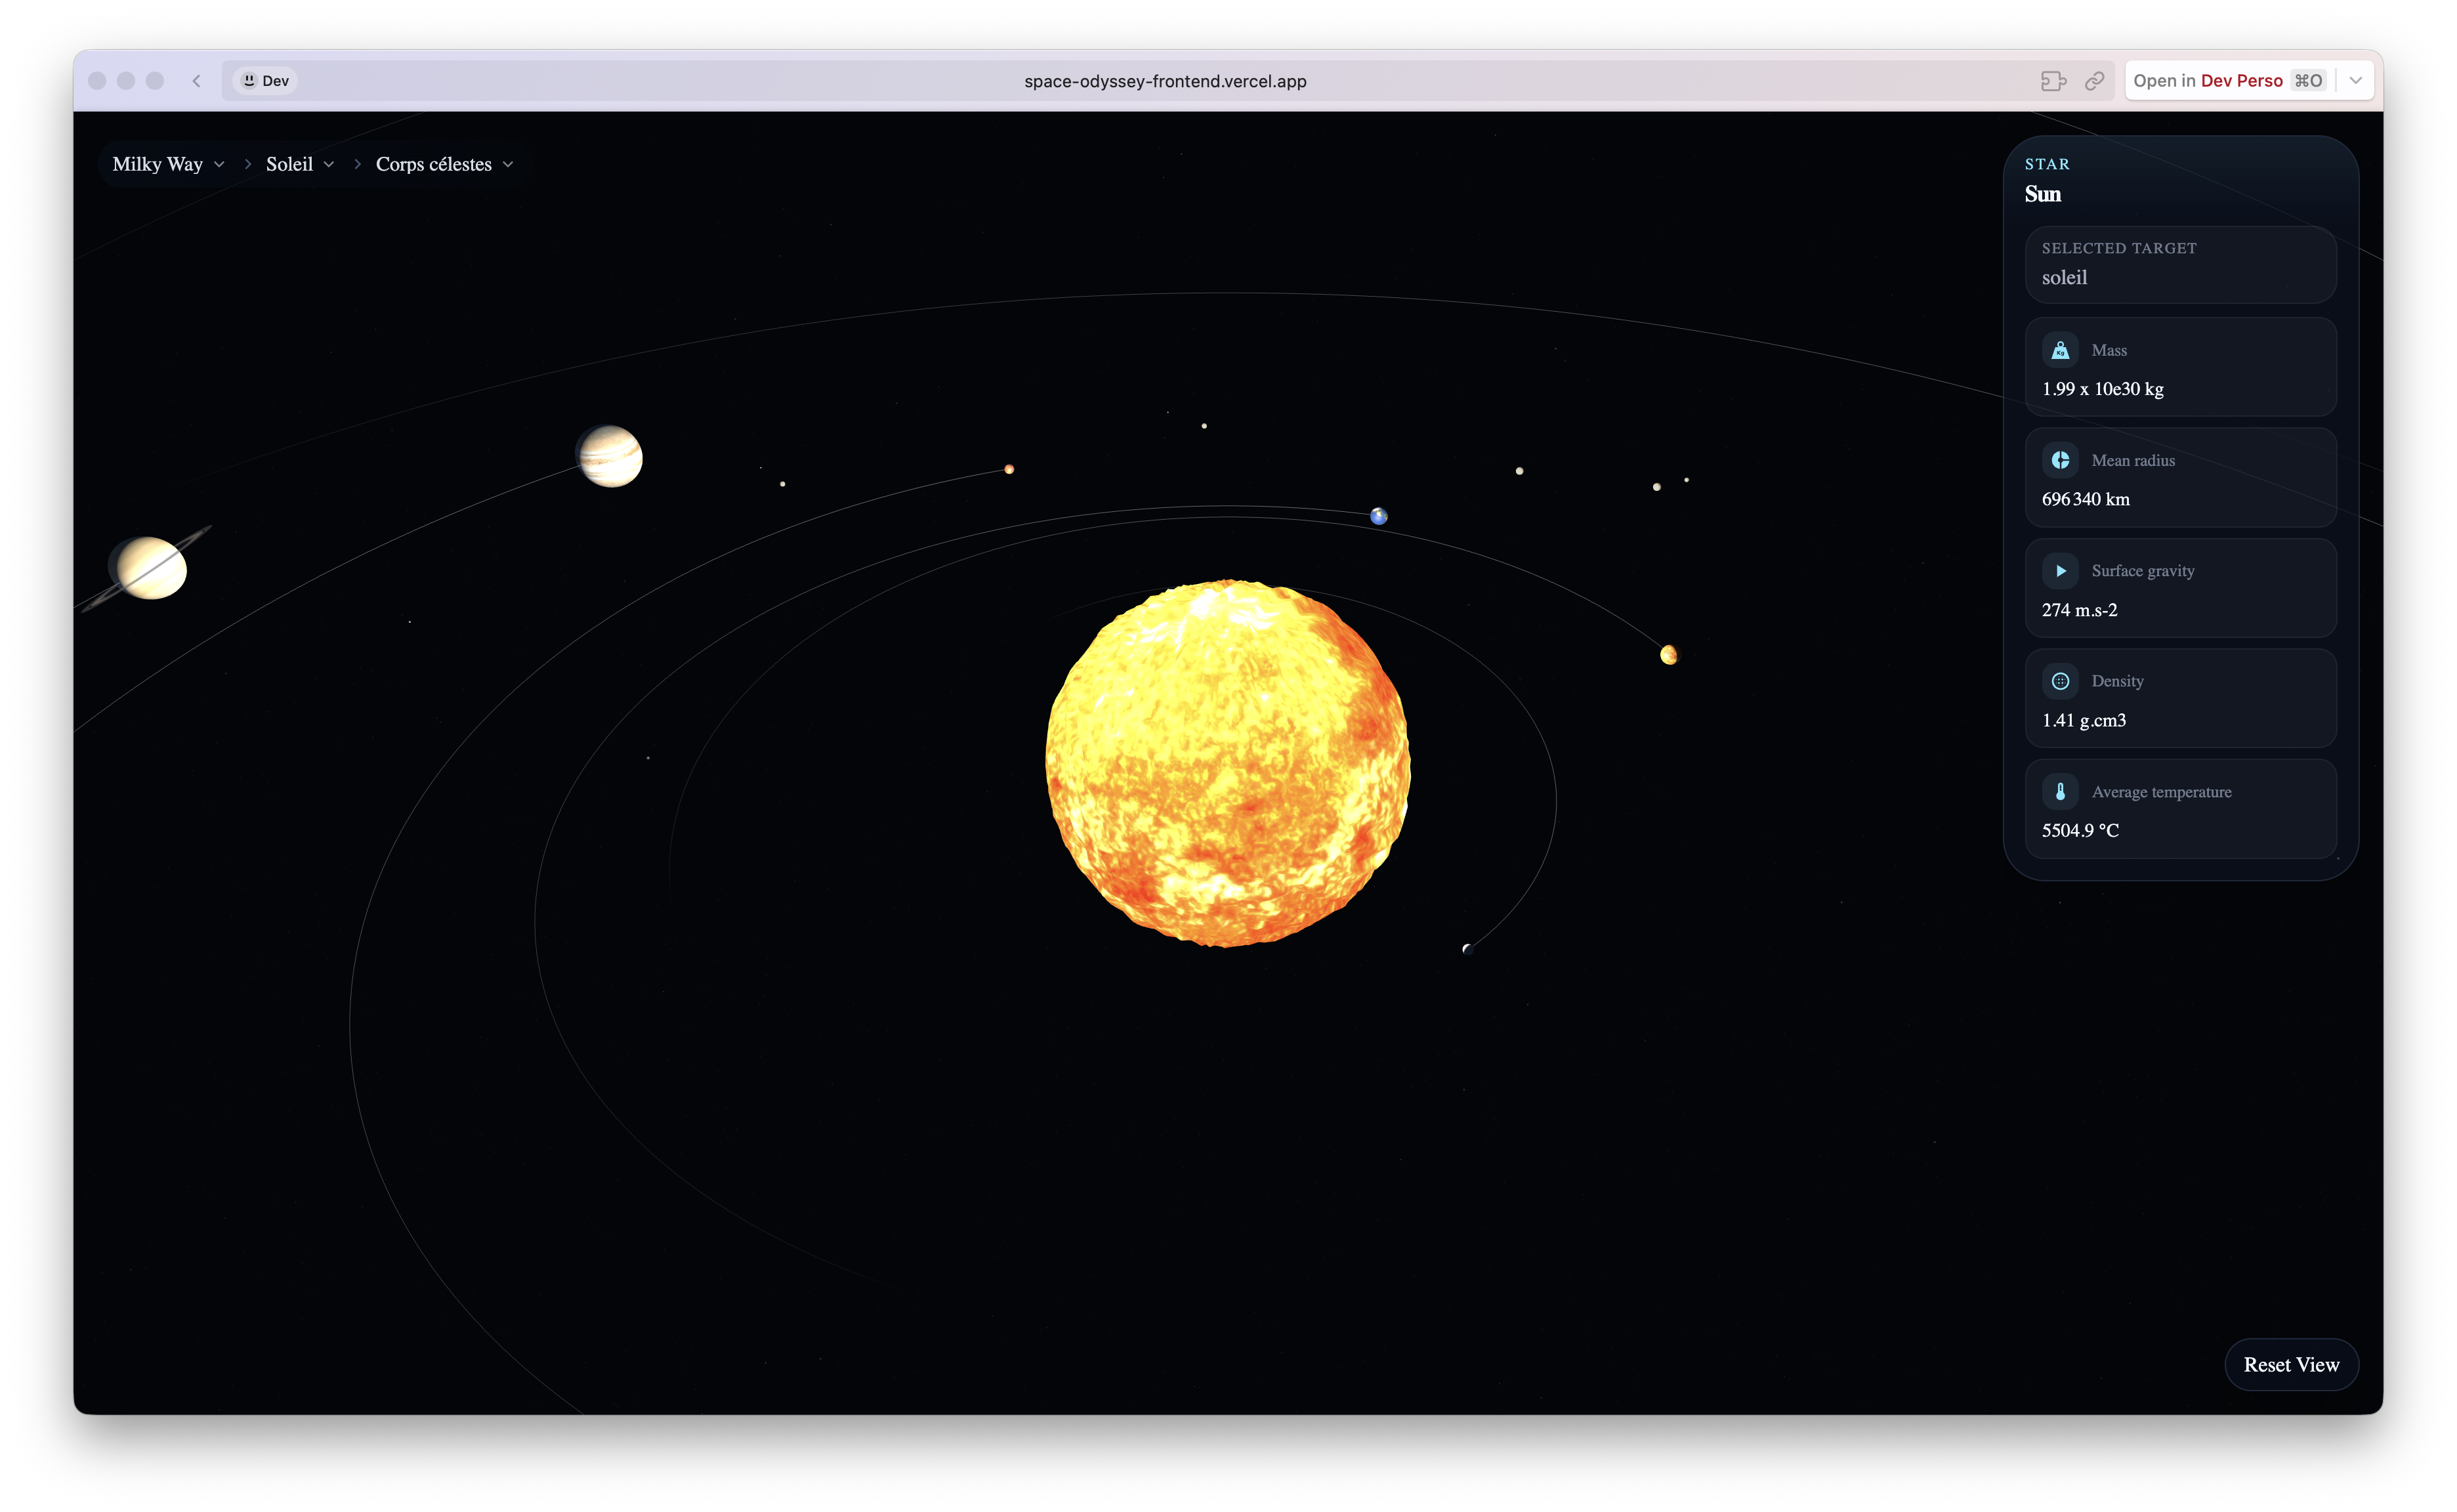The width and height of the screenshot is (2457, 1512).
Task: Click the pie-chart icon beside Mean radius
Action: coord(2060,460)
